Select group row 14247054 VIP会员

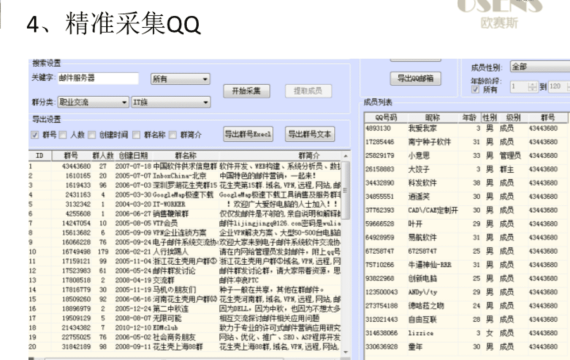(185, 223)
